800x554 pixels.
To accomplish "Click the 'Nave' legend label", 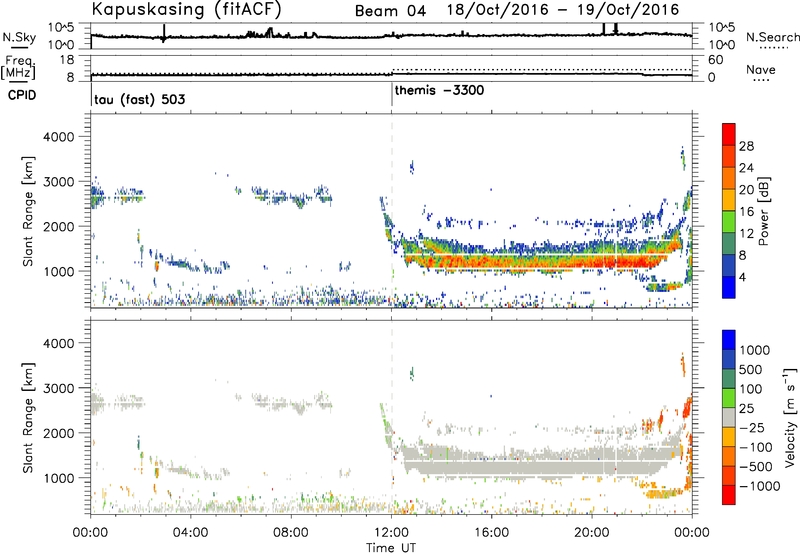I will point(761,70).
